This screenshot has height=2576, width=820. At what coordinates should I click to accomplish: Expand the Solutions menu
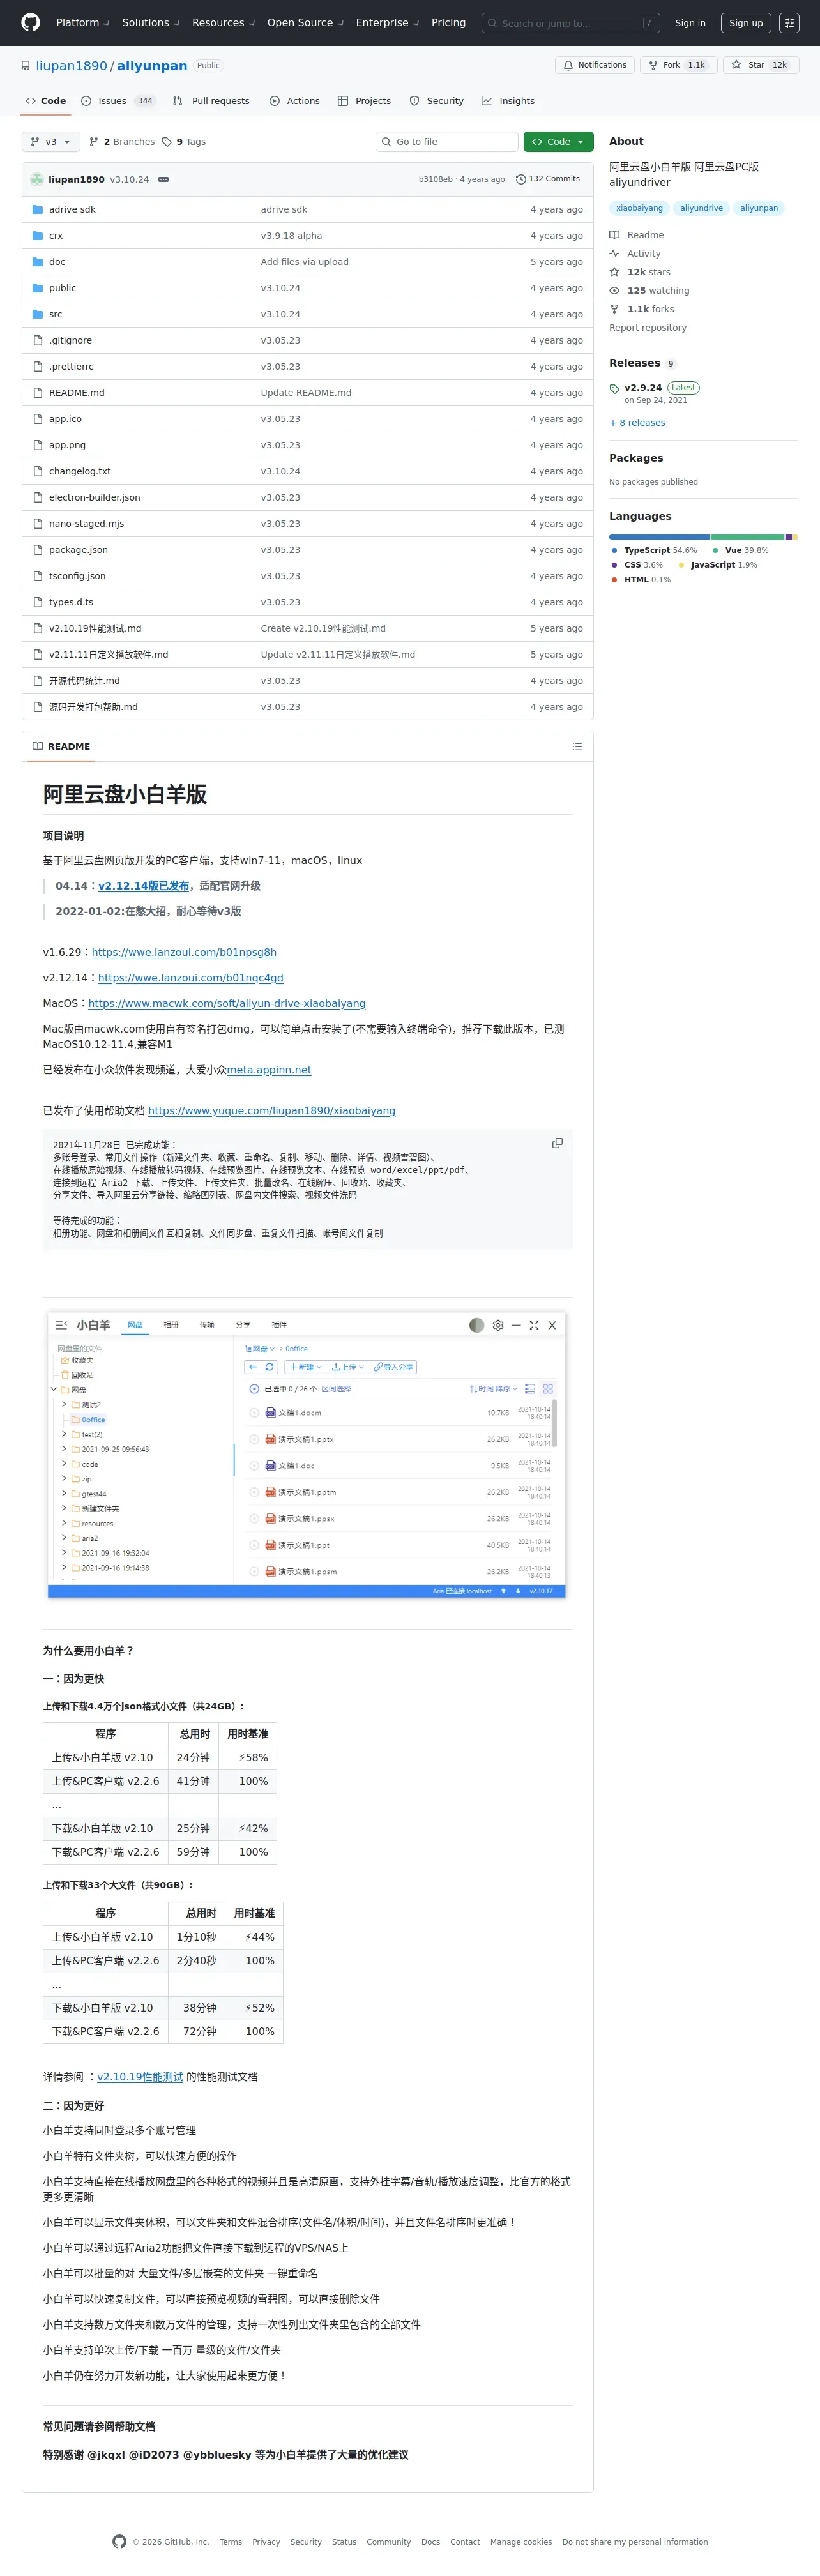pyautogui.click(x=150, y=23)
